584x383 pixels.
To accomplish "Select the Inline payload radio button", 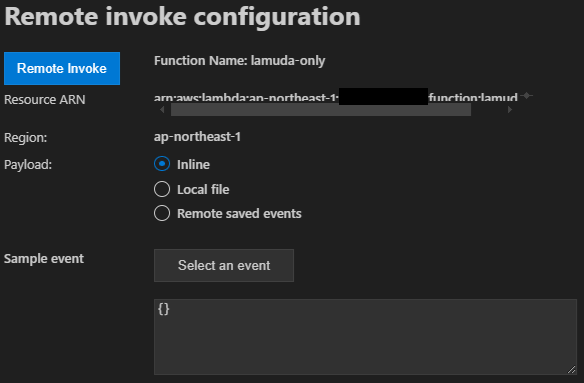I will pos(162,164).
